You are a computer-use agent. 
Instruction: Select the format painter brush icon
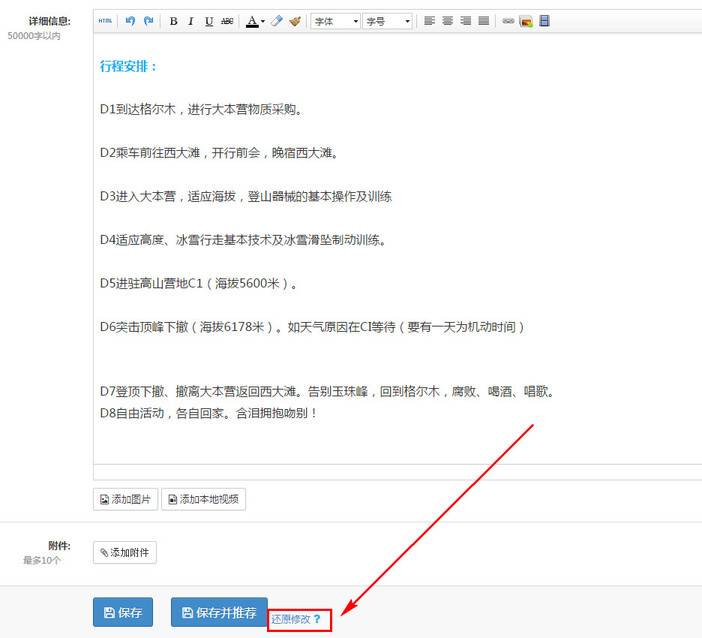[x=295, y=21]
